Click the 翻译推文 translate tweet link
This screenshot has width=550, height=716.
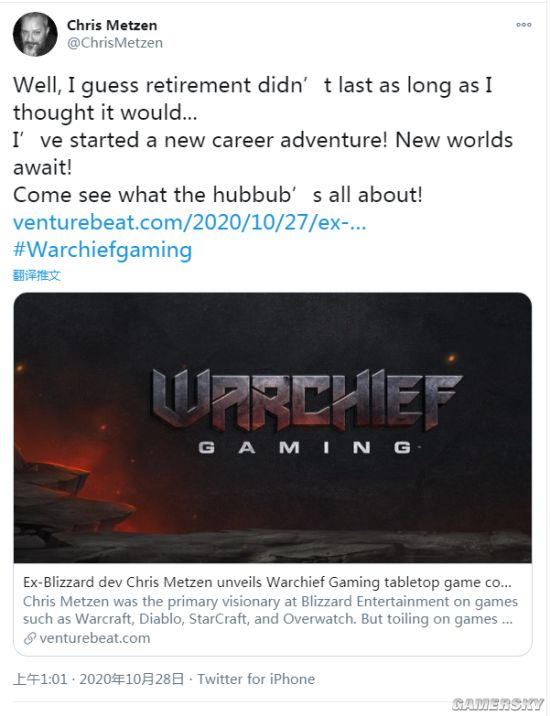coord(37,275)
